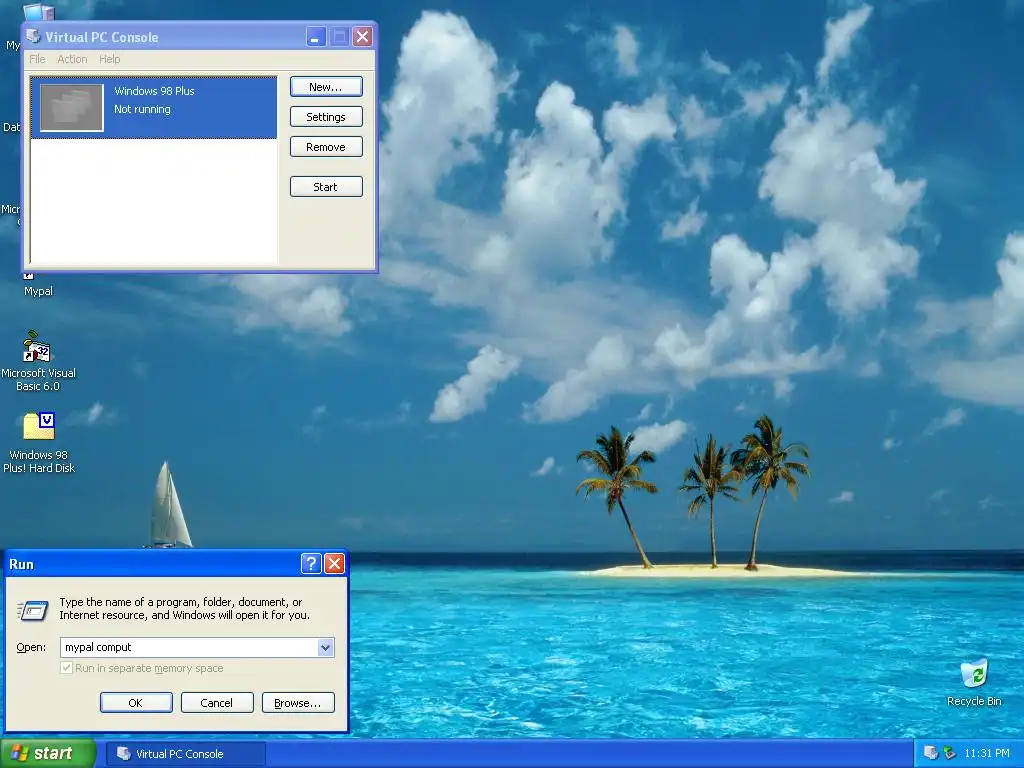Select the Mypal desktop shortcut label
Viewport: 1024px width, 768px height.
39,291
